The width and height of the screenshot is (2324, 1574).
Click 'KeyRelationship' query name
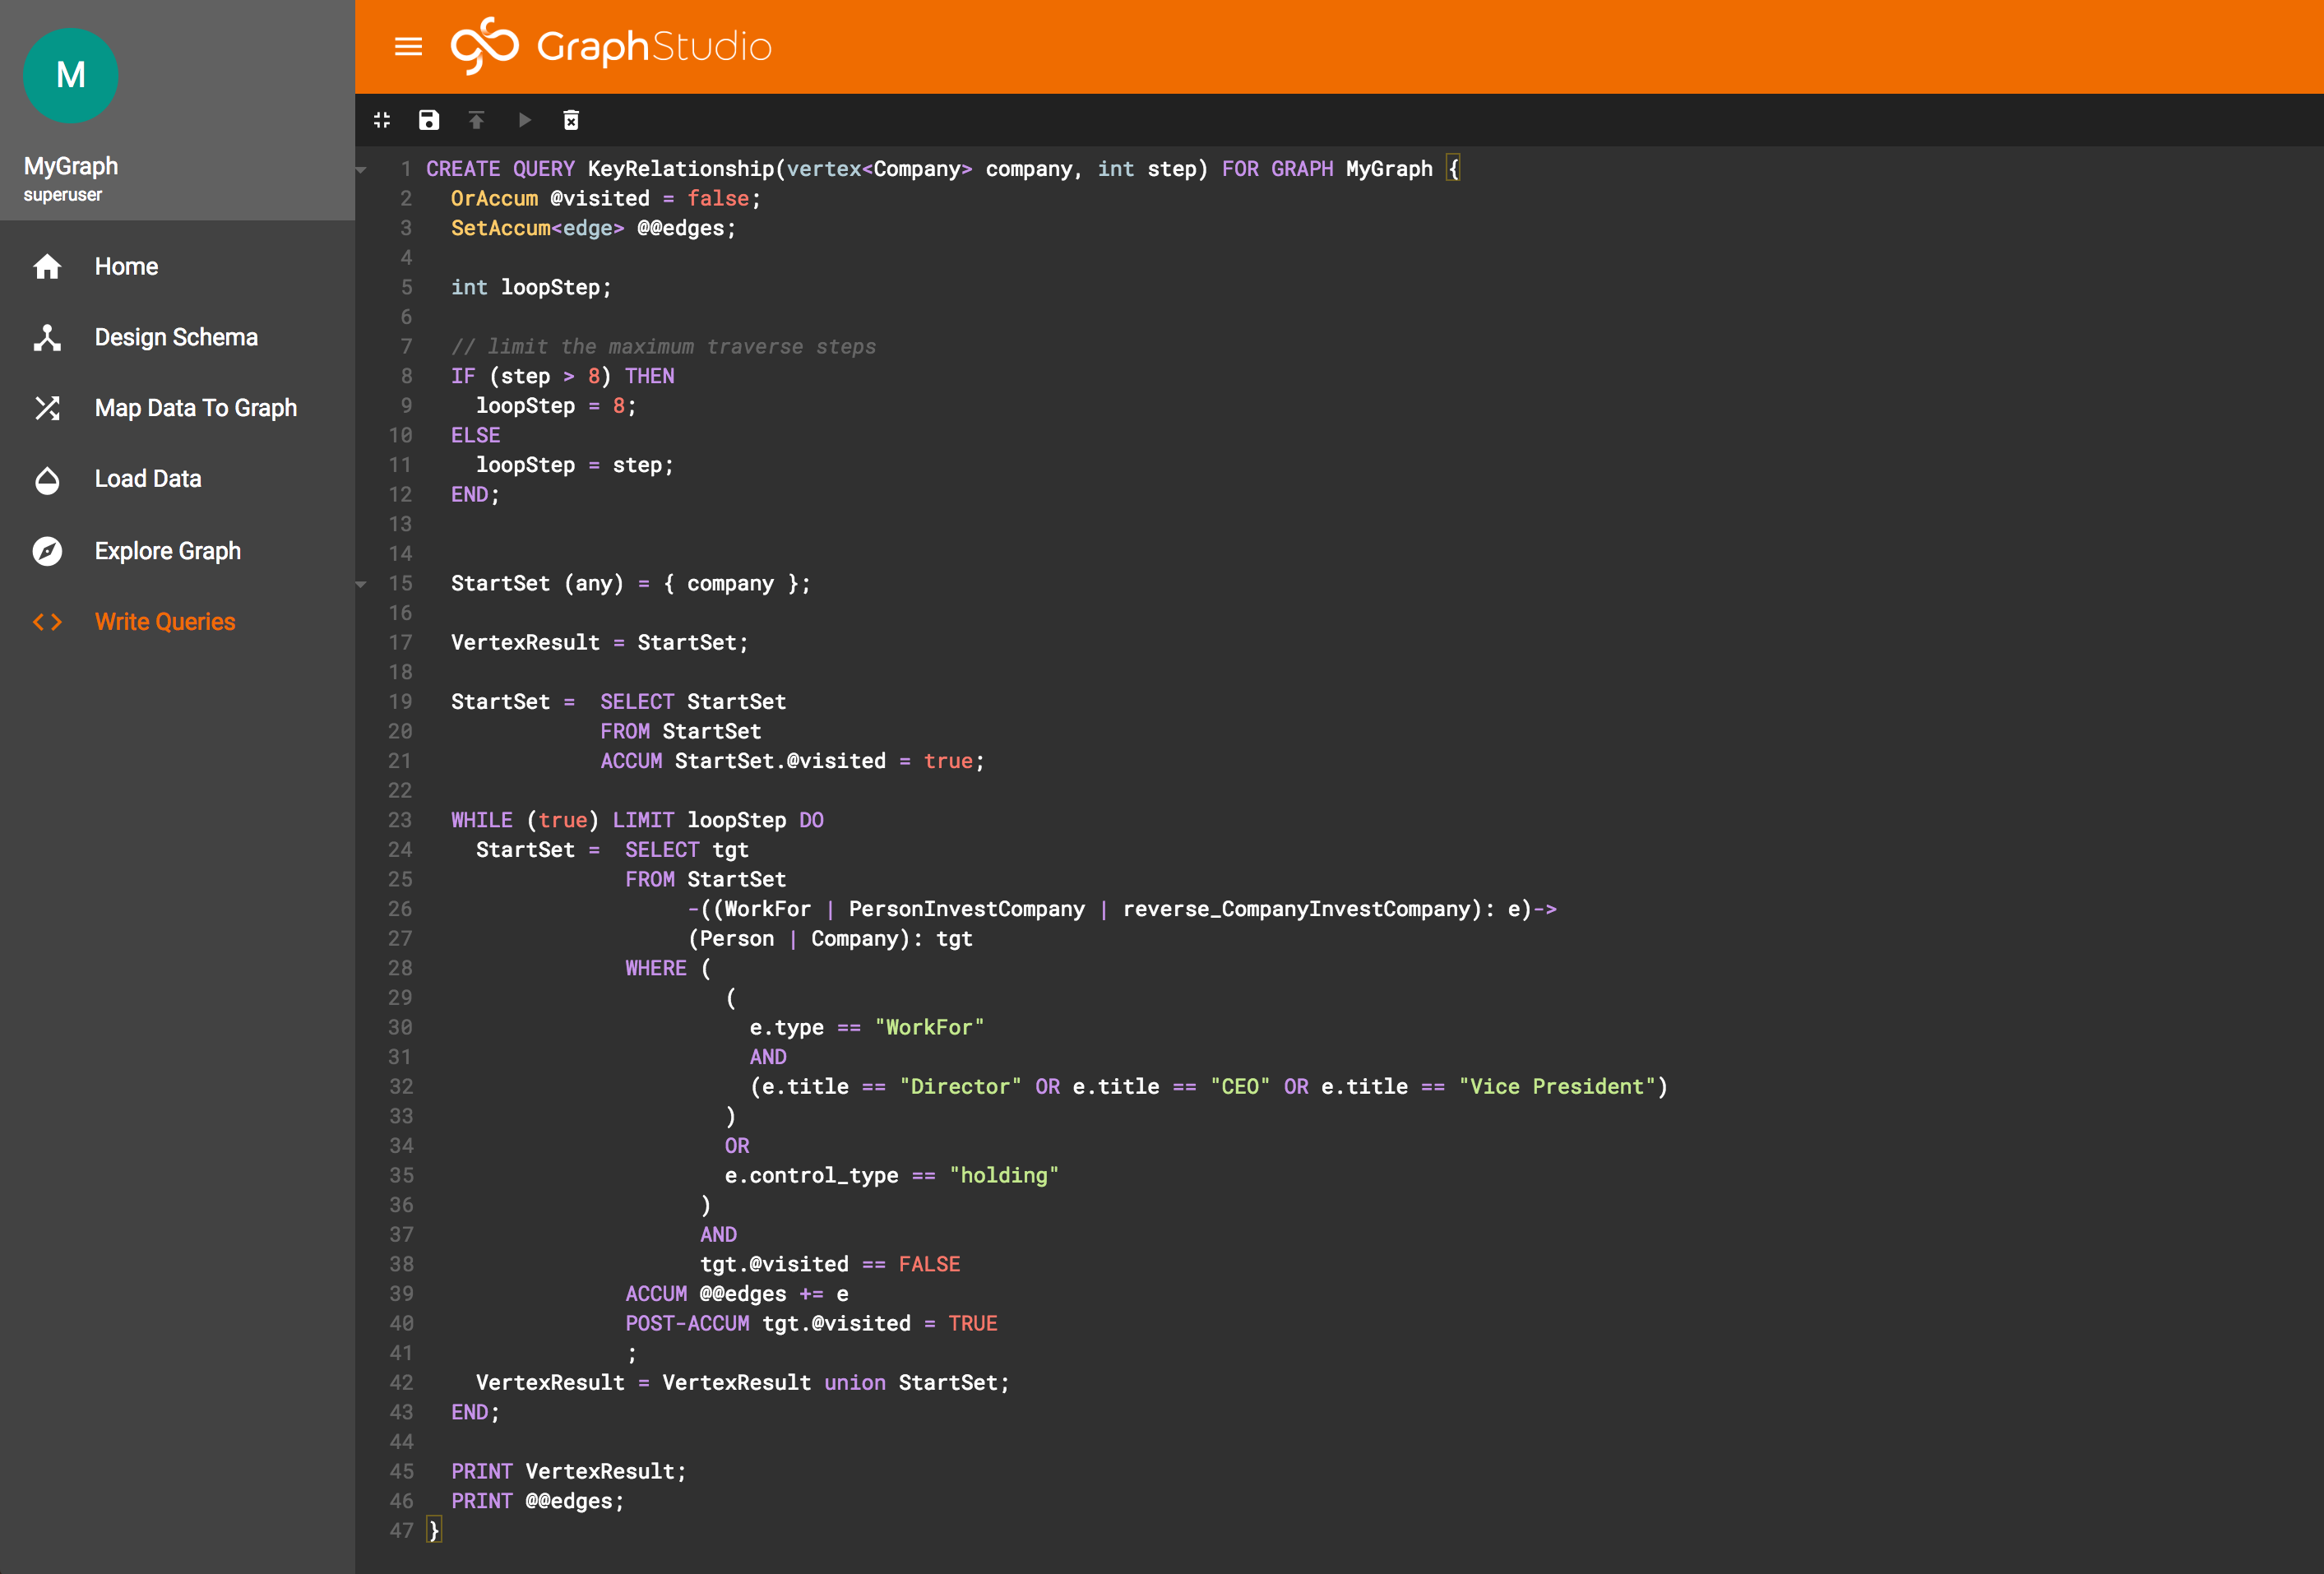pos(681,169)
